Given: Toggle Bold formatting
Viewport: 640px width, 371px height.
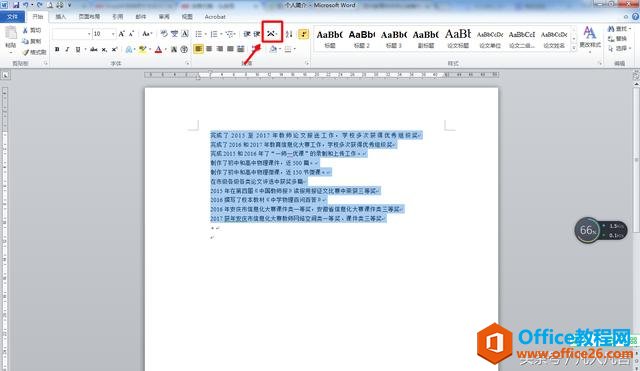Looking at the screenshot, I should [57, 49].
